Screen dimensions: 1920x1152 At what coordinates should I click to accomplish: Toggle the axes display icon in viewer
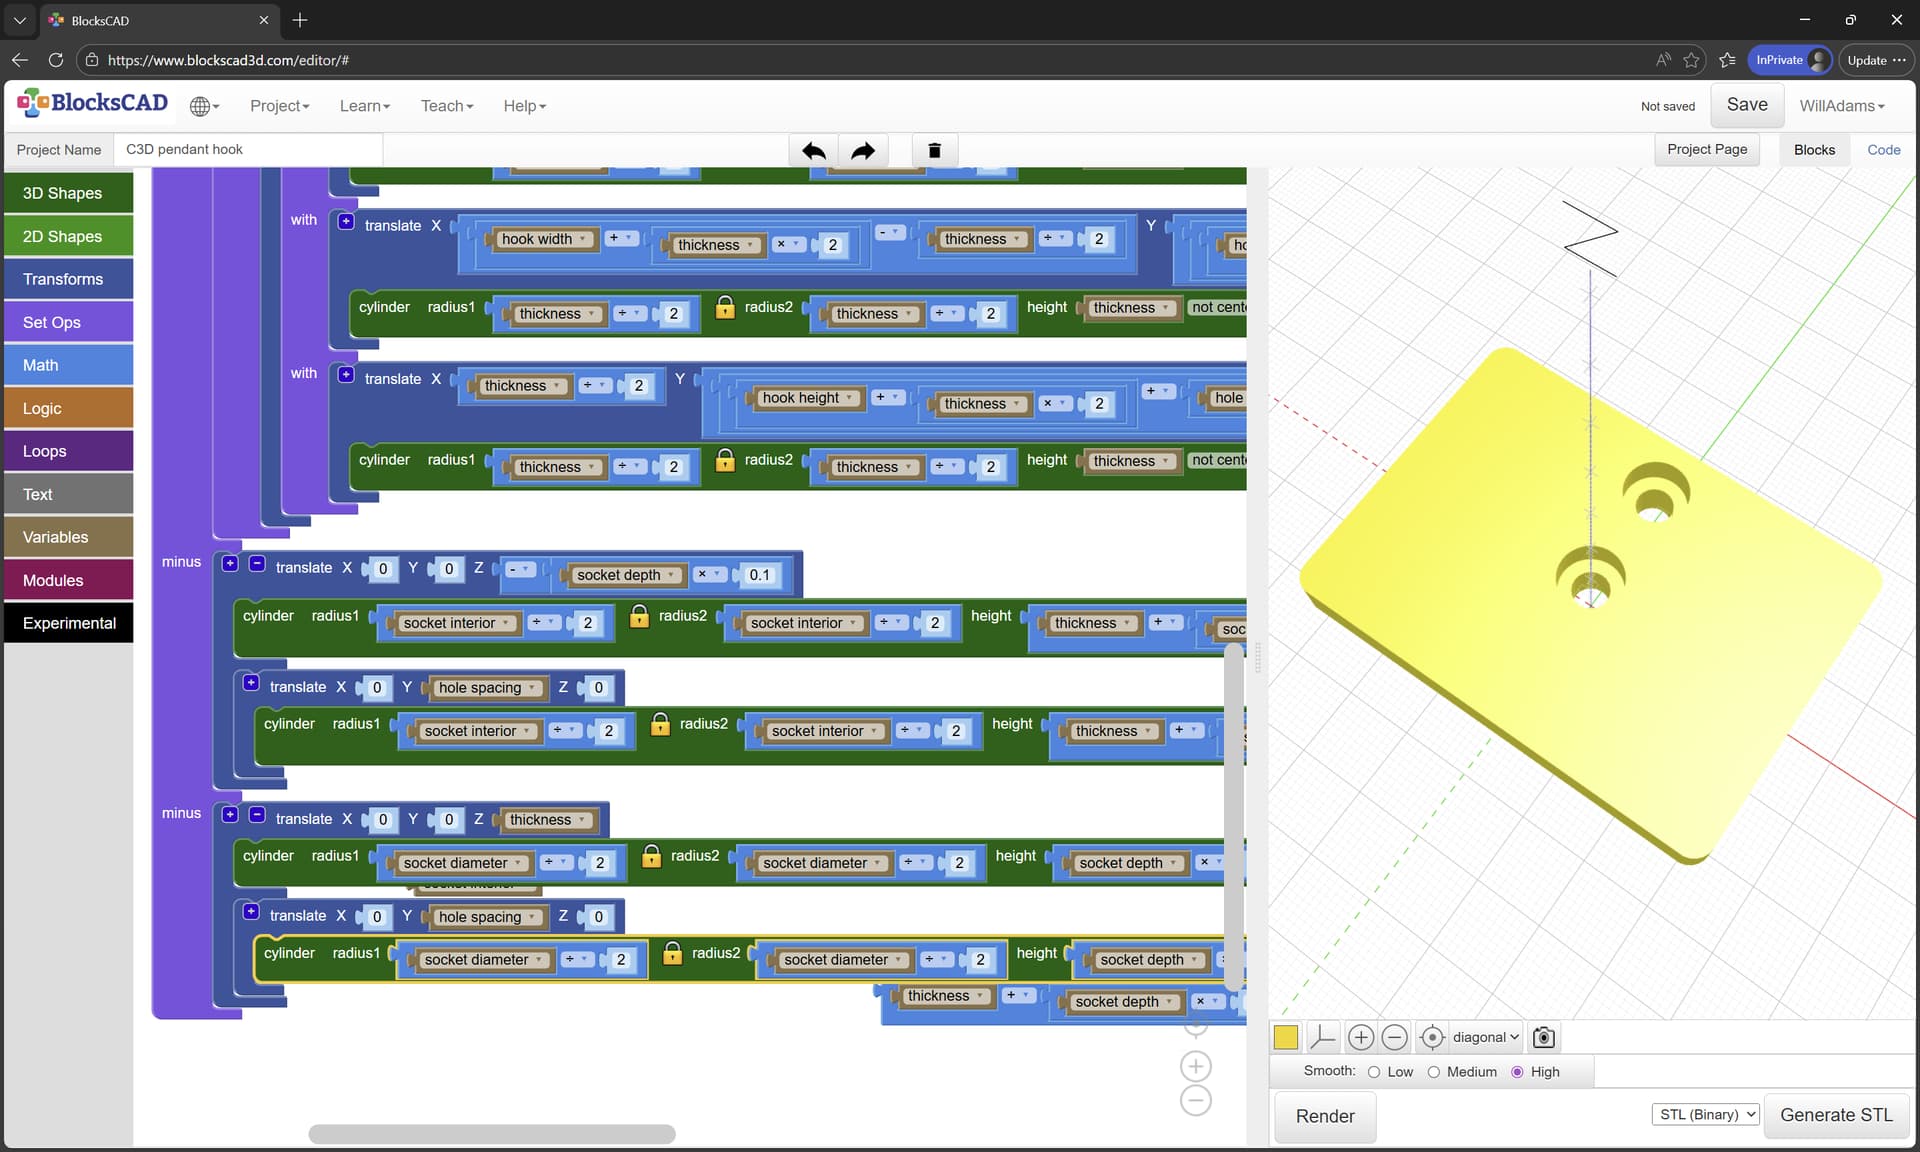1322,1037
